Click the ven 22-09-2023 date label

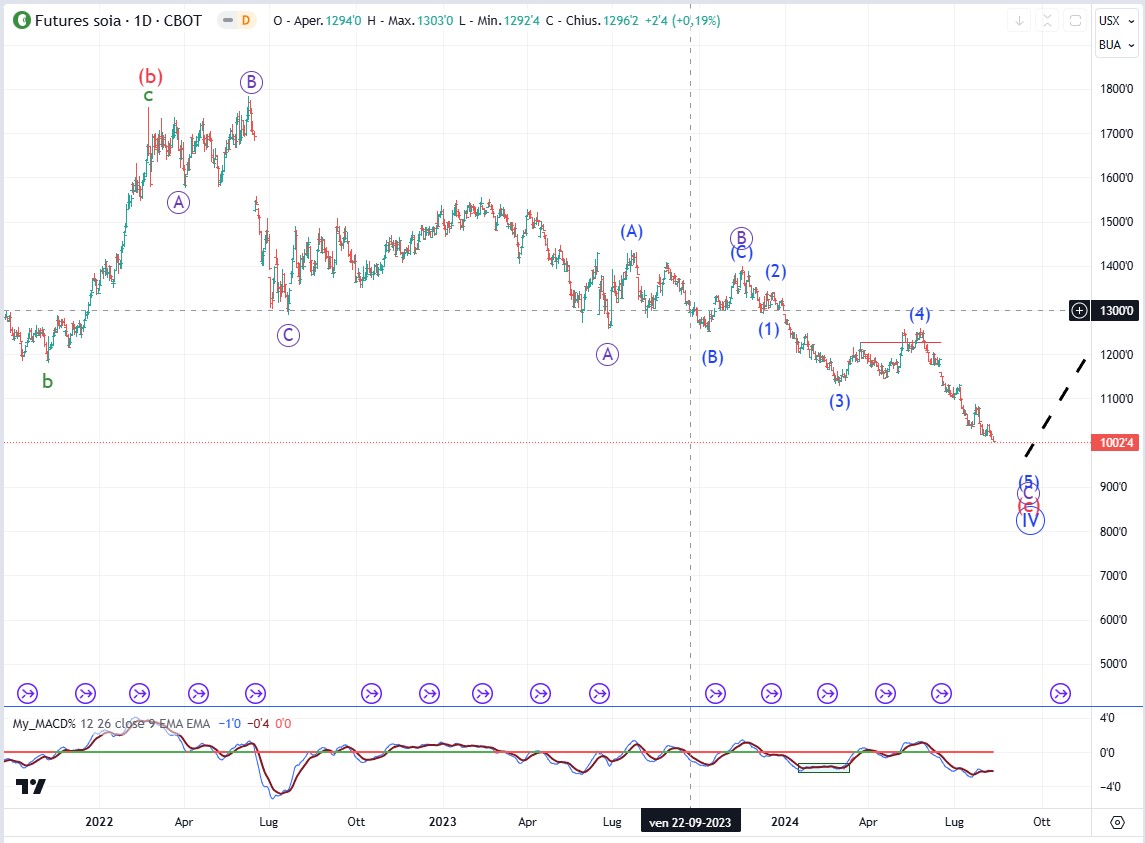point(690,823)
